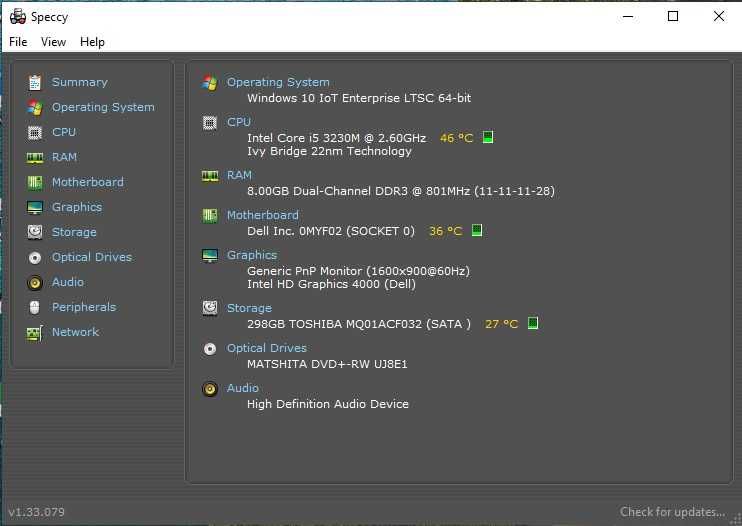The width and height of the screenshot is (742, 526).
Task: Open the Help menu
Action: (x=92, y=42)
